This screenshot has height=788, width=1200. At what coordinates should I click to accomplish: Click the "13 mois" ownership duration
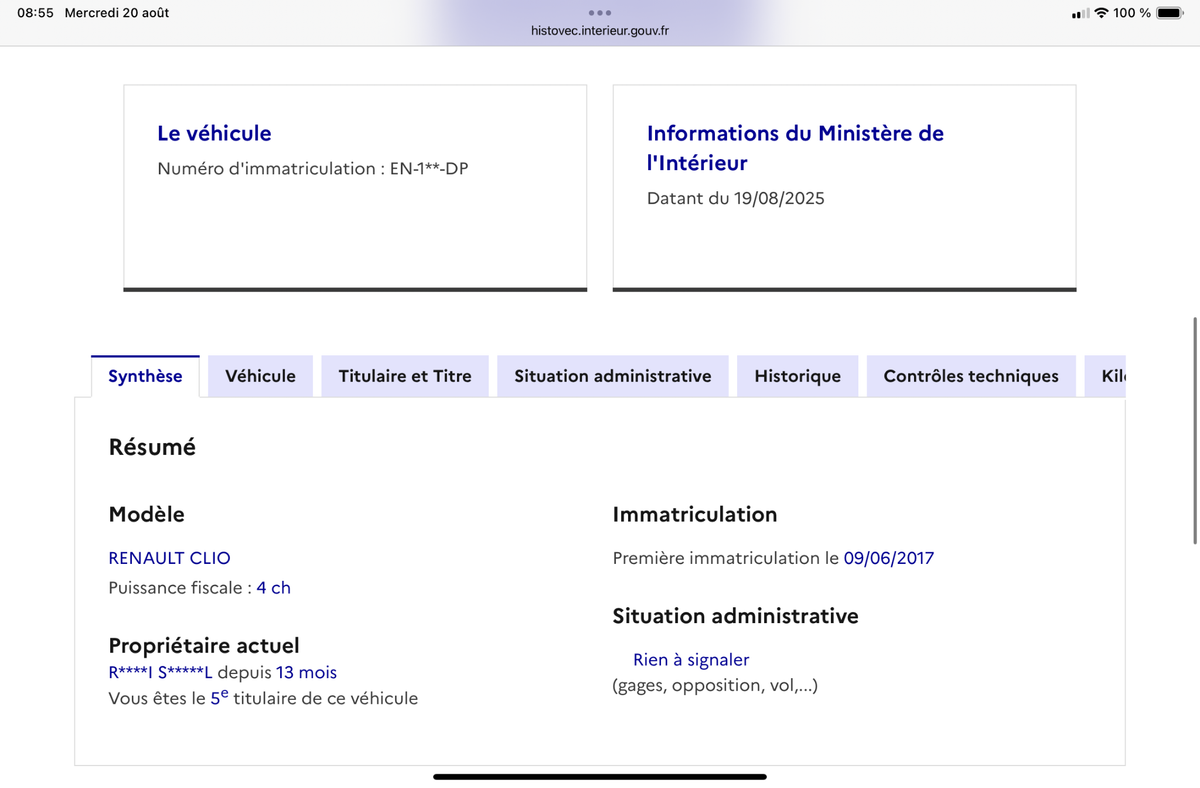306,673
